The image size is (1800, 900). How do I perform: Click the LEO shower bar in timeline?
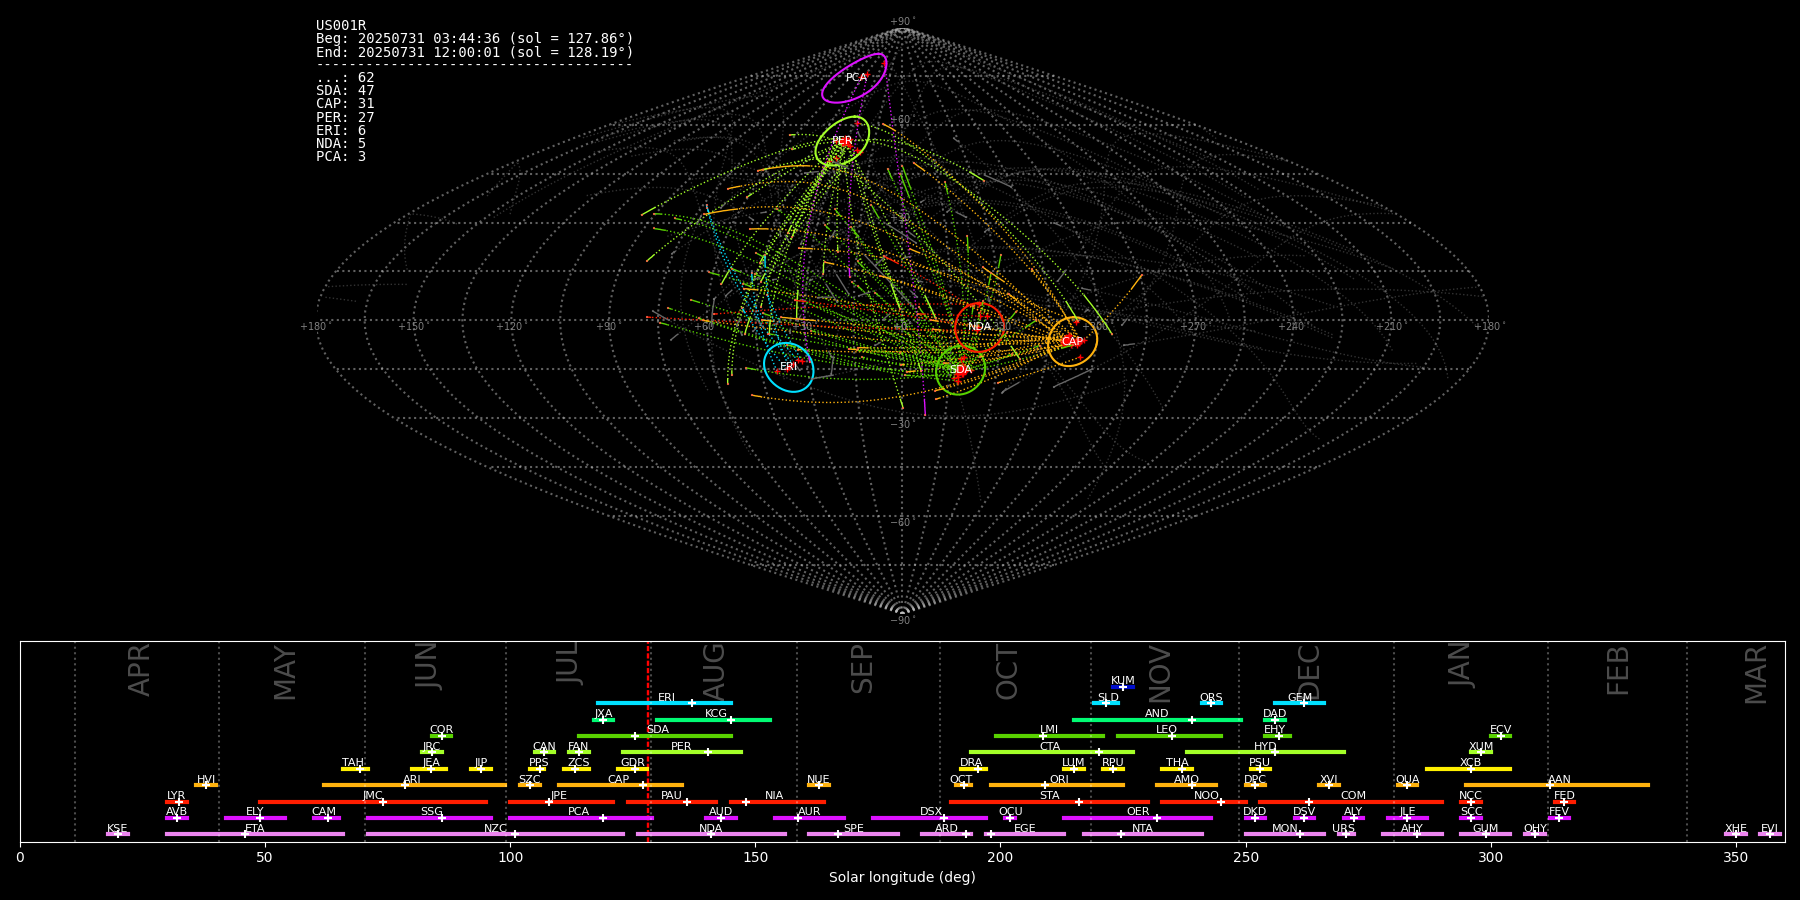[1169, 736]
